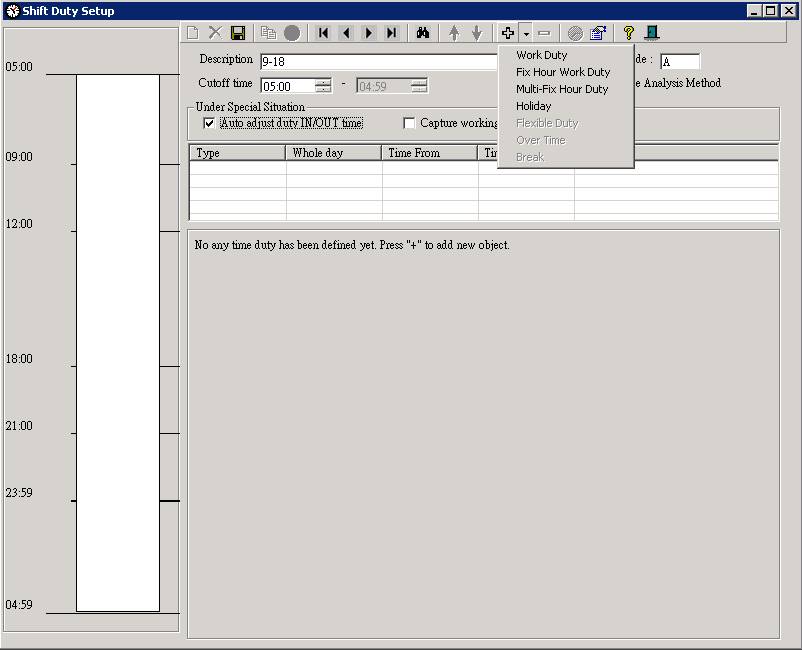Click the Type column header

[237, 153]
